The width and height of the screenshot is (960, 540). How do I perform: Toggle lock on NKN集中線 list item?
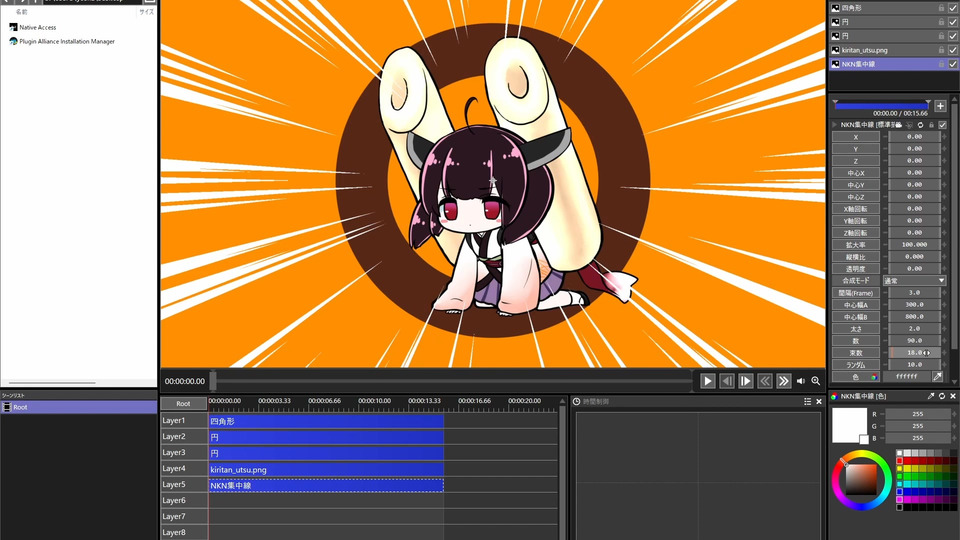pyautogui.click(x=941, y=64)
